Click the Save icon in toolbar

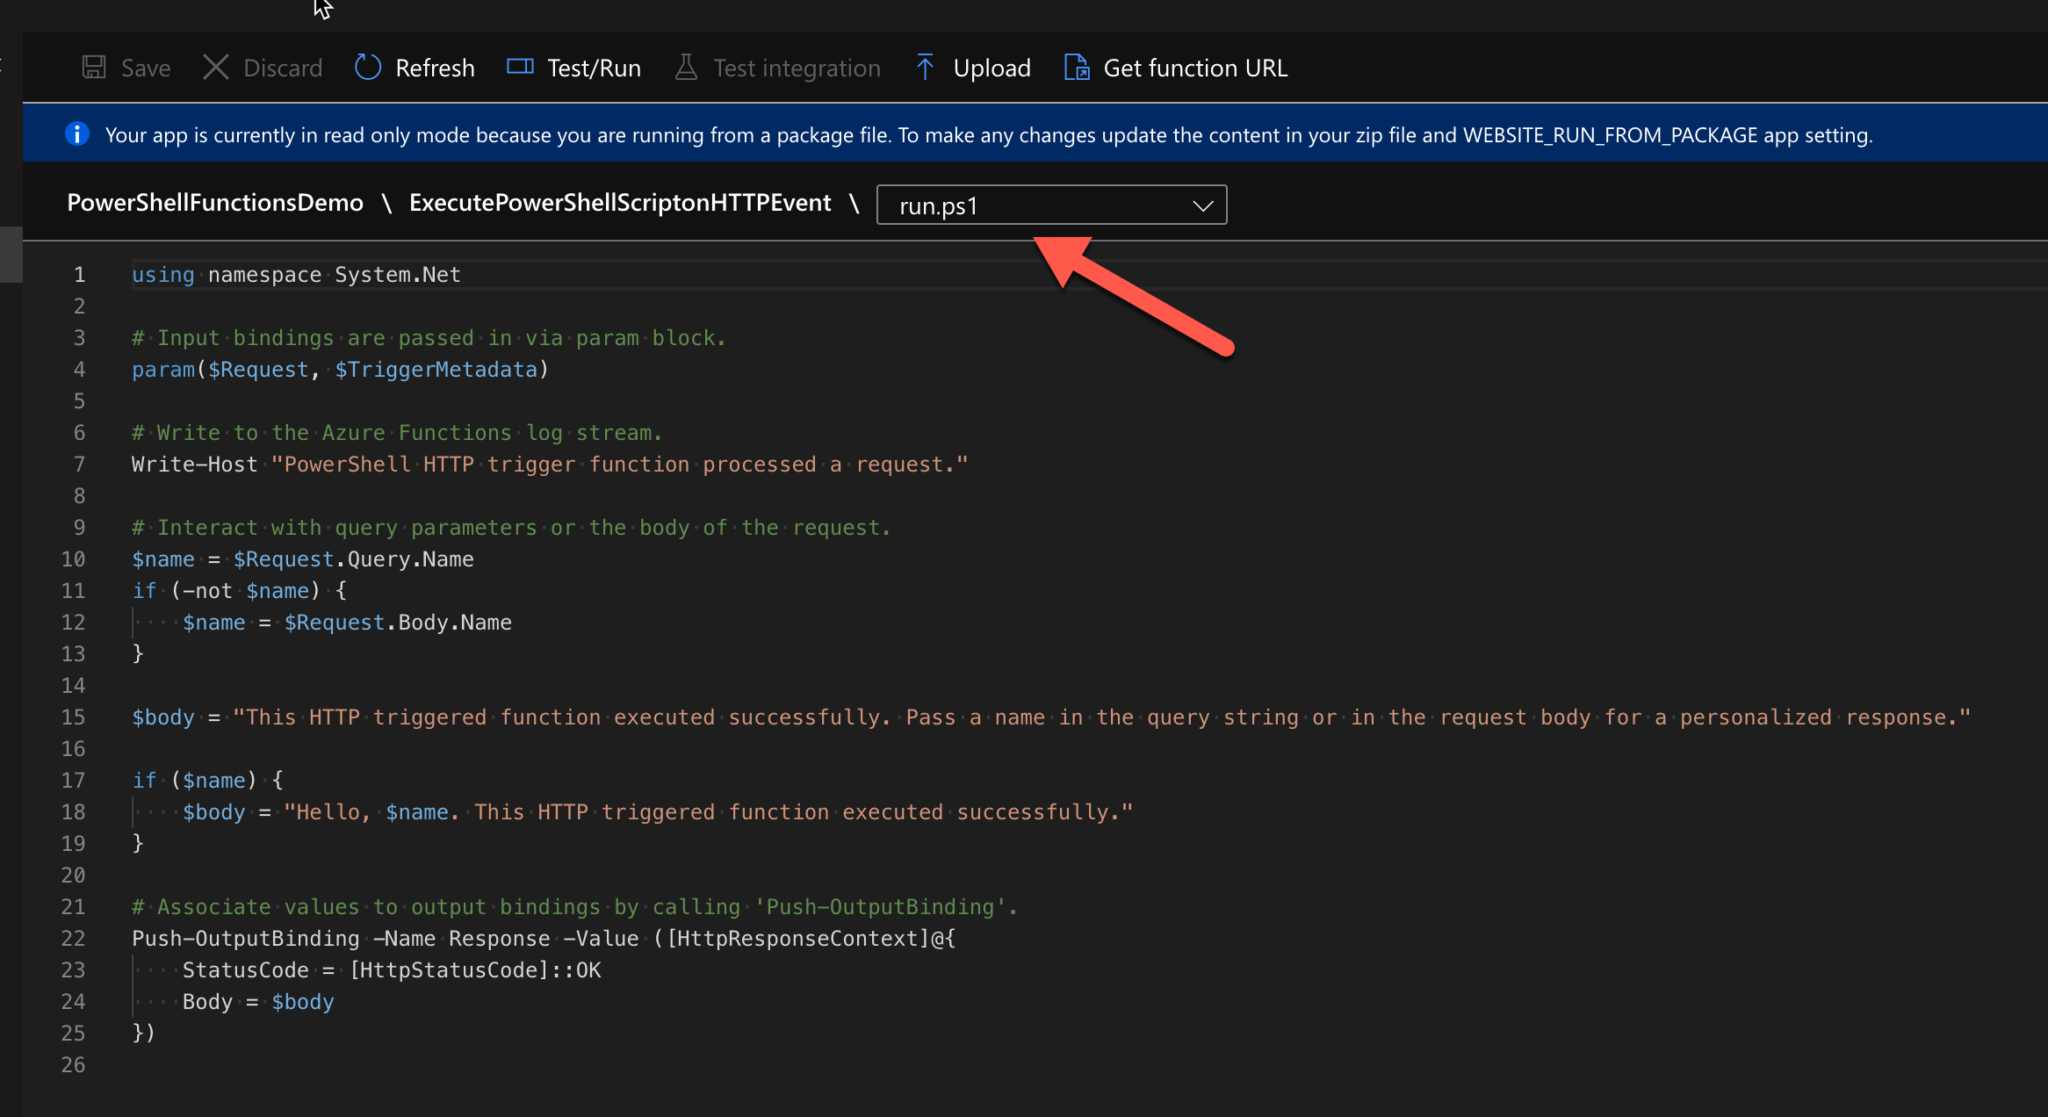(92, 66)
